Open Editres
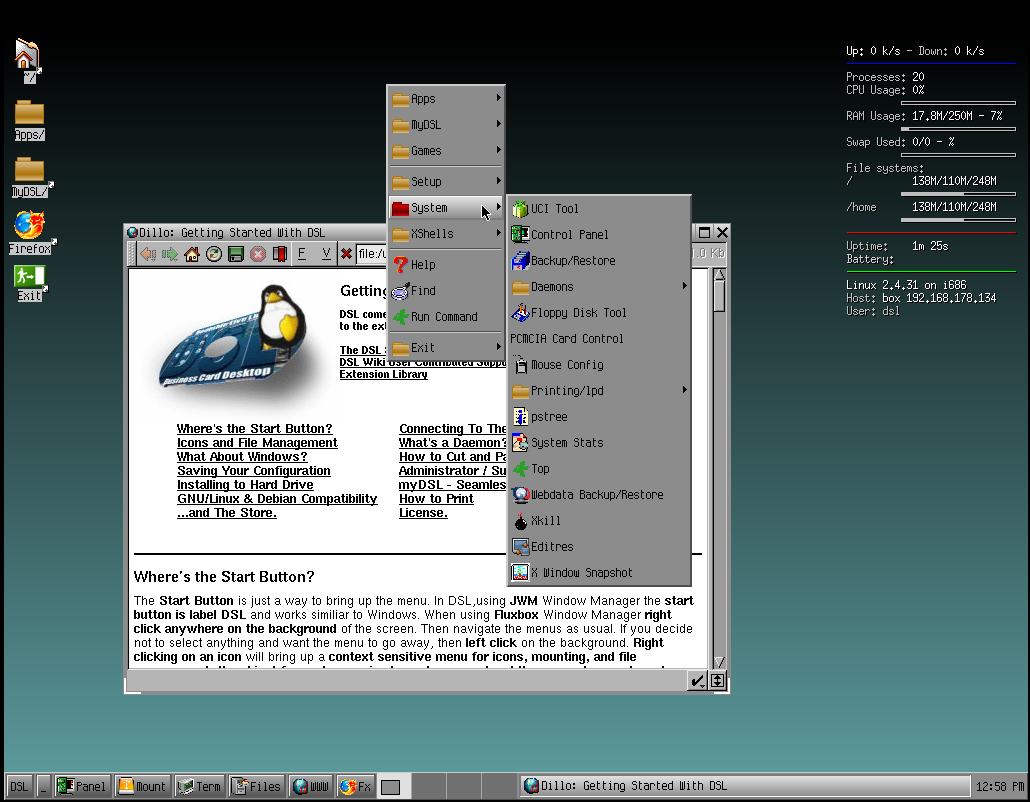 click(599, 546)
